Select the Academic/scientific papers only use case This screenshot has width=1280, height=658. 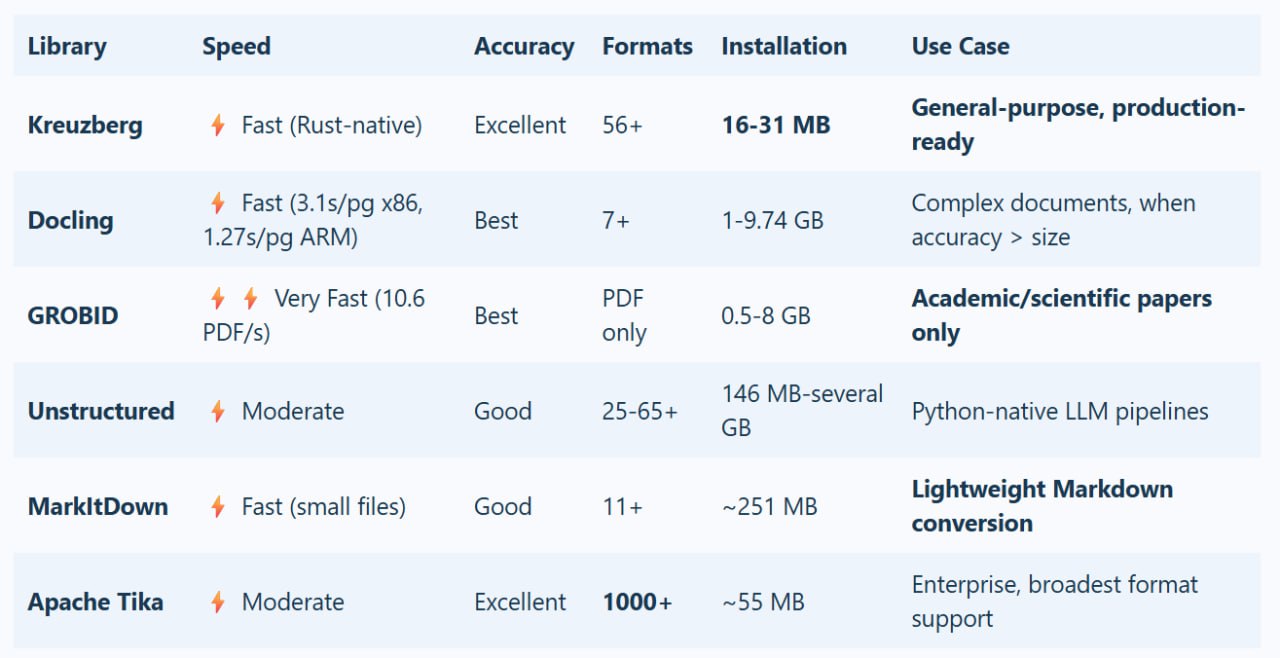point(1061,315)
